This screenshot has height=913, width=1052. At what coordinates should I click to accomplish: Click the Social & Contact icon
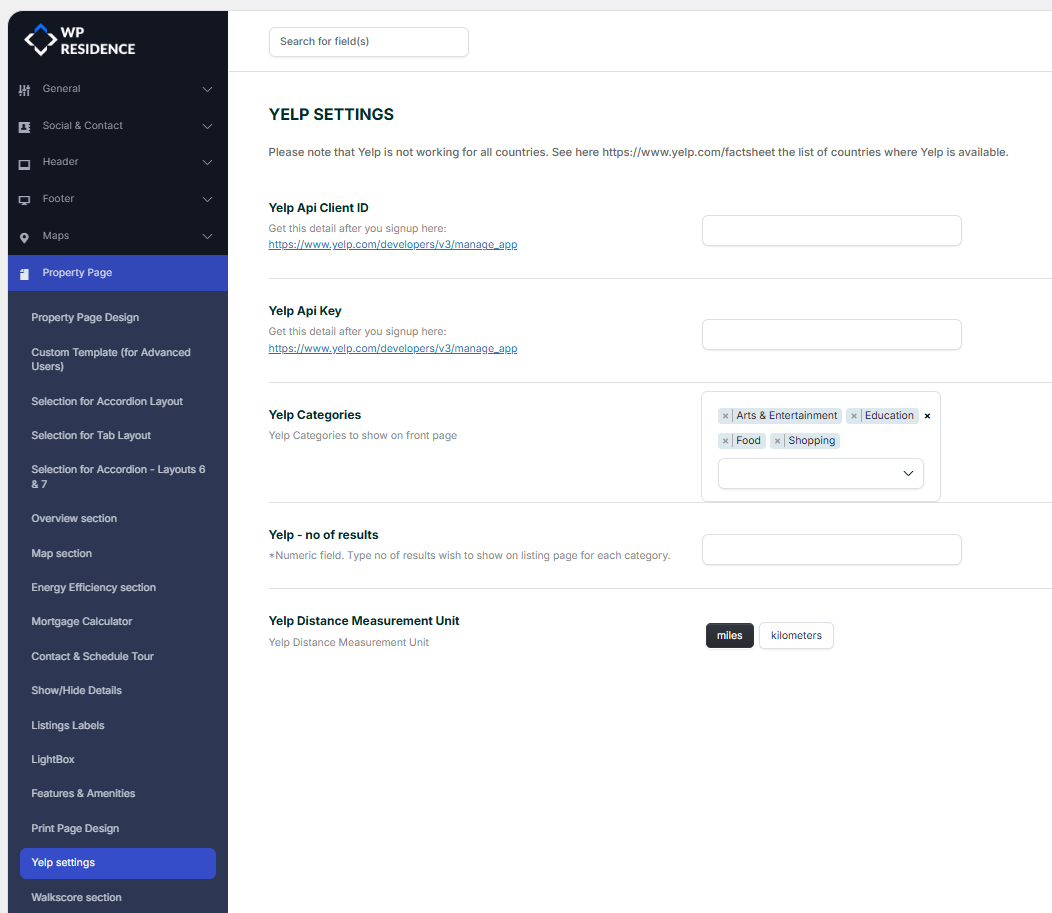click(x=24, y=127)
